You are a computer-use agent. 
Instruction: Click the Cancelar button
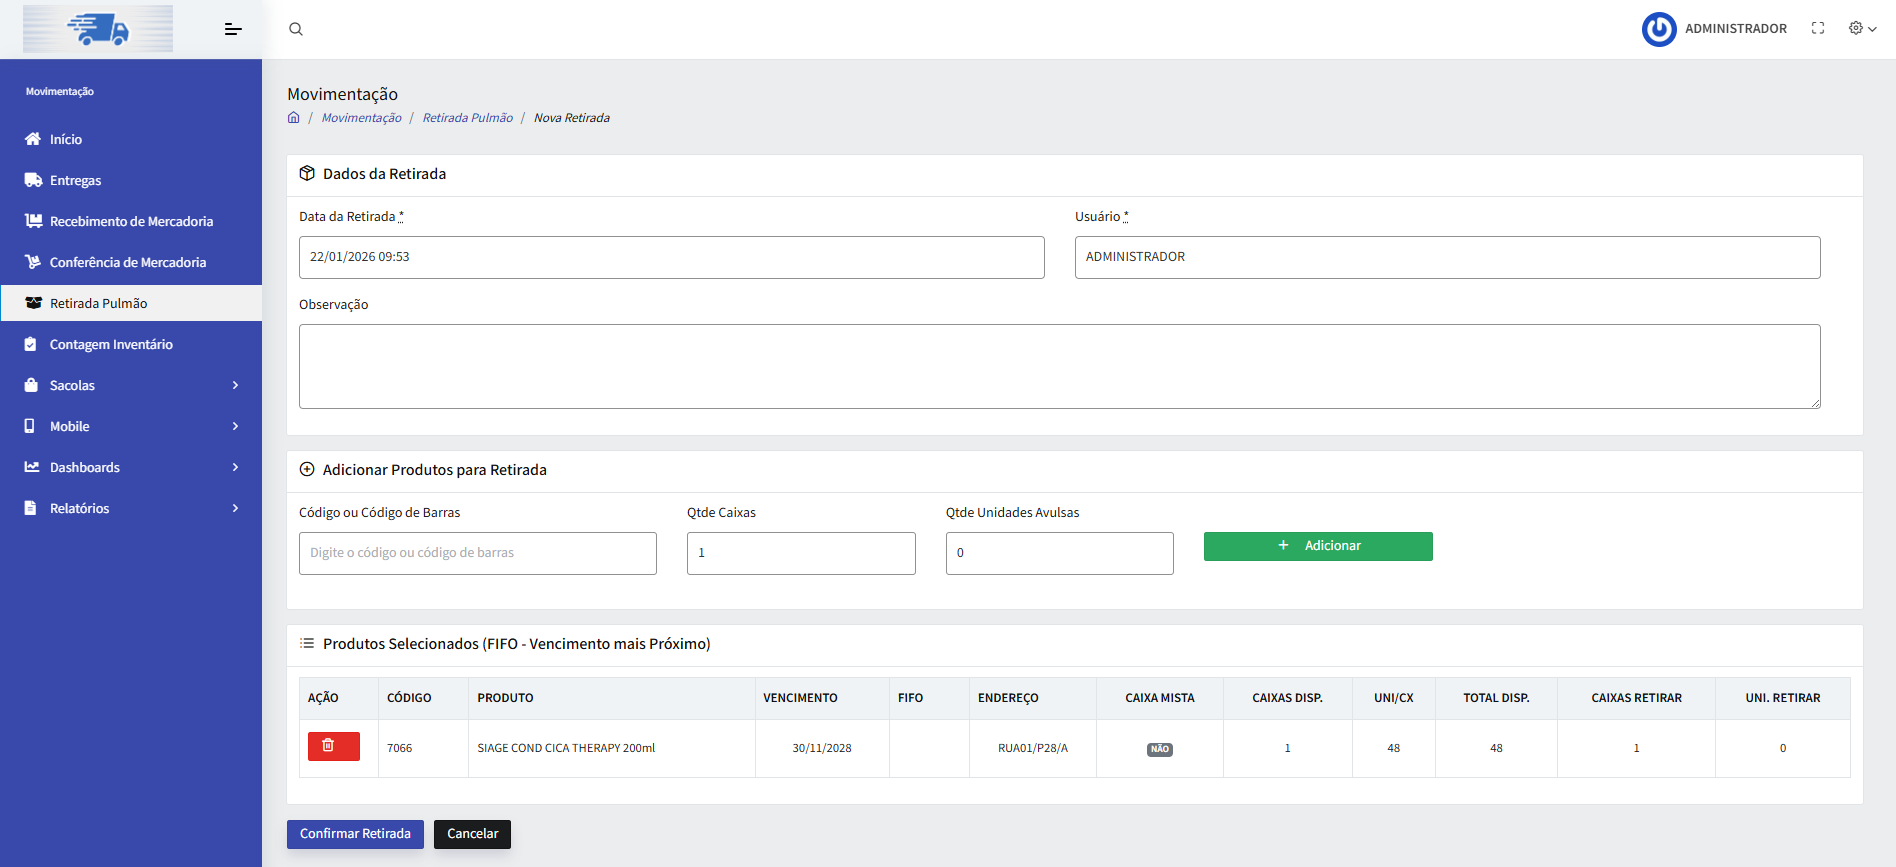click(x=472, y=834)
